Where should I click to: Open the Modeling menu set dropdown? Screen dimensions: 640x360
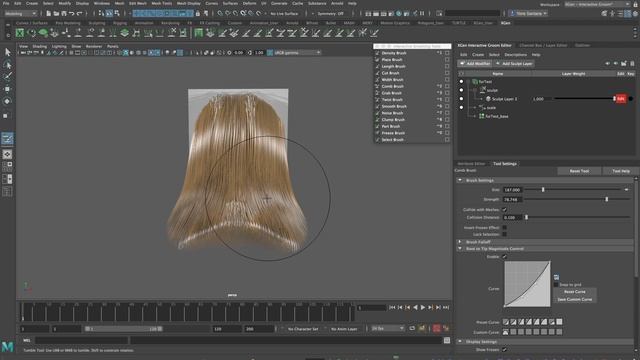[x=20, y=13]
